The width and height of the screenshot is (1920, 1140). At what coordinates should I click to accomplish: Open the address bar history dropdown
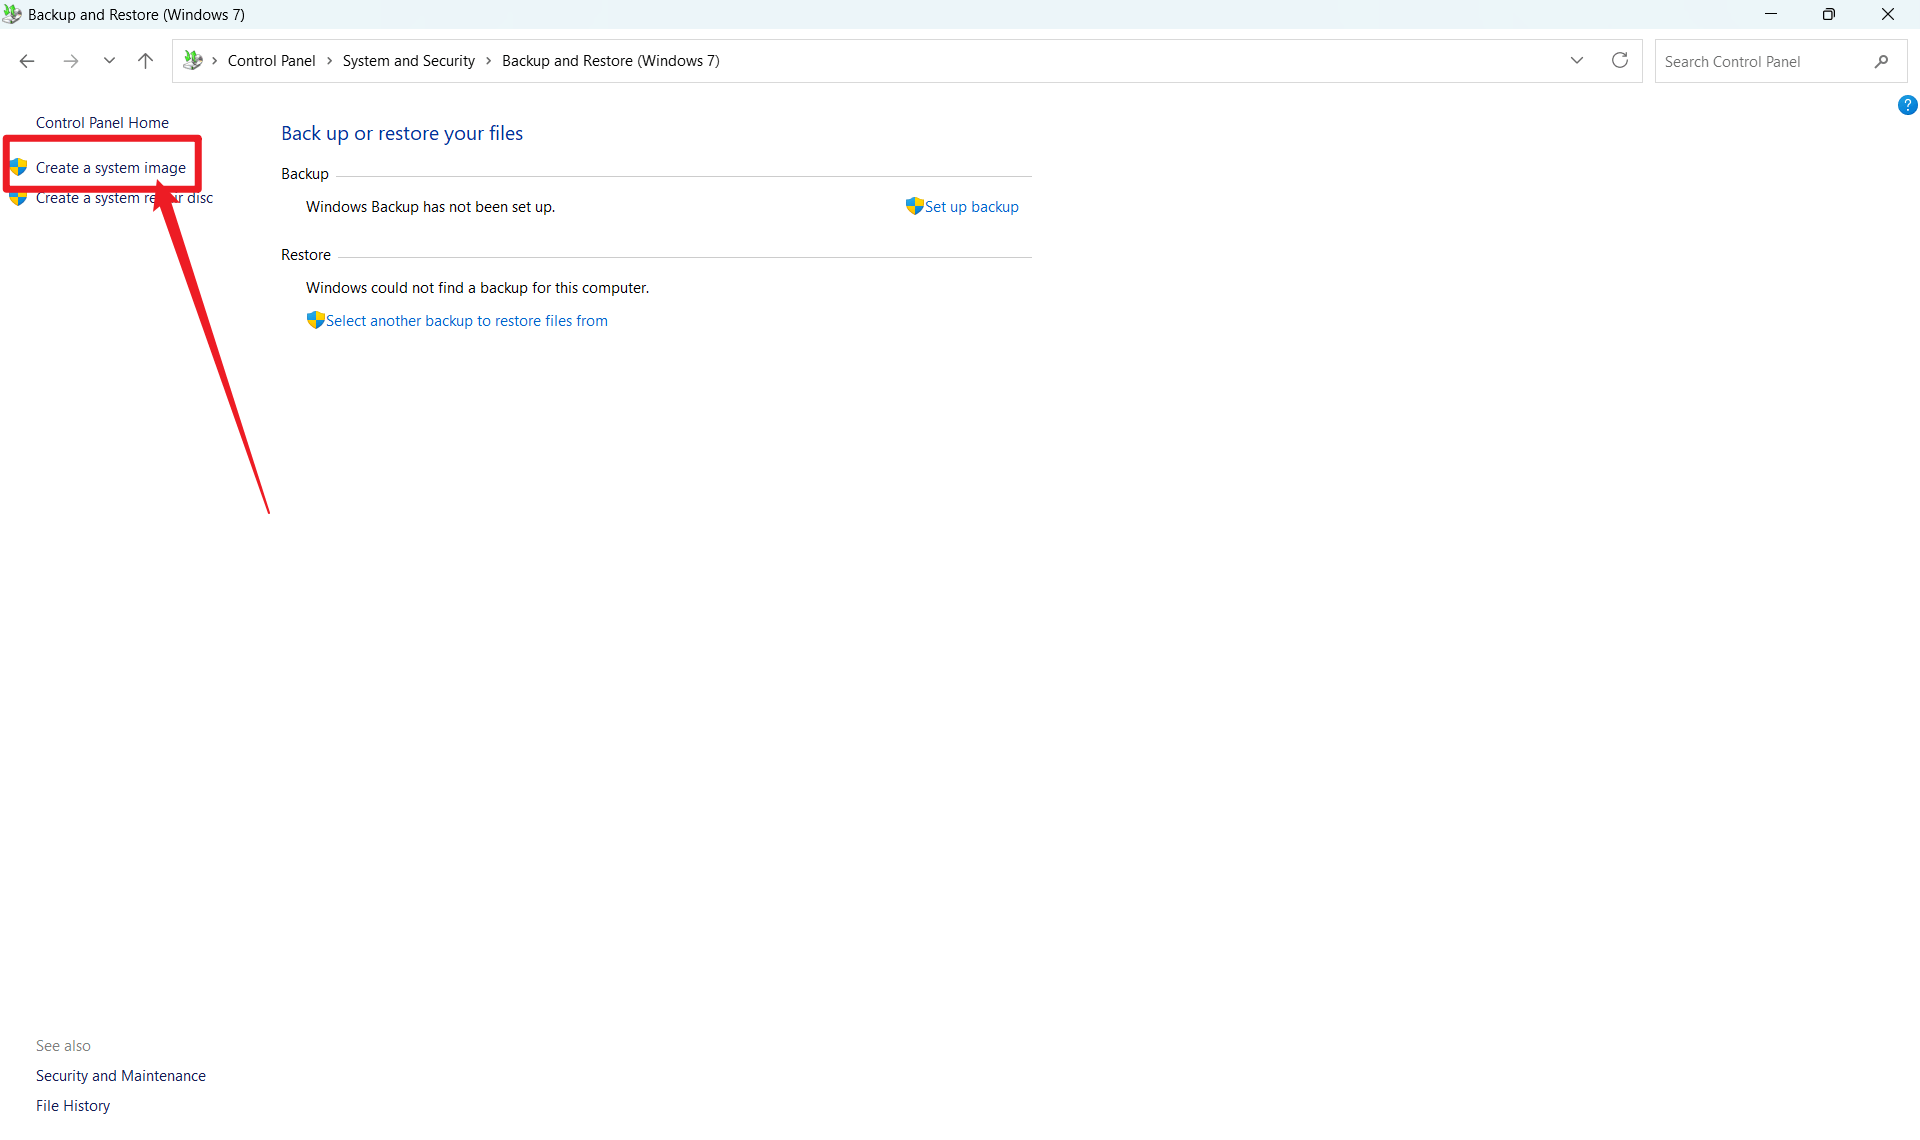(x=1577, y=61)
